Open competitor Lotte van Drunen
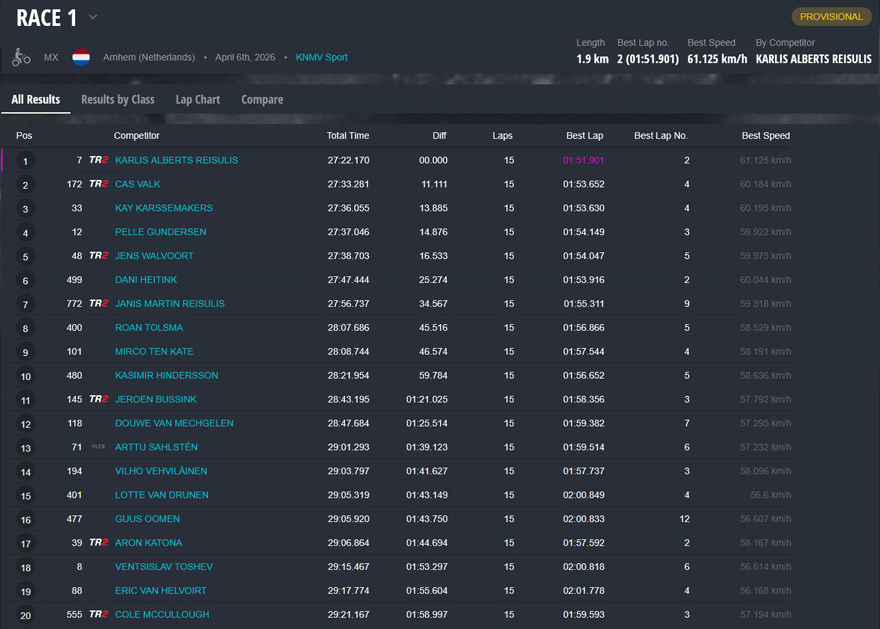Image resolution: width=880 pixels, height=629 pixels. tap(161, 495)
